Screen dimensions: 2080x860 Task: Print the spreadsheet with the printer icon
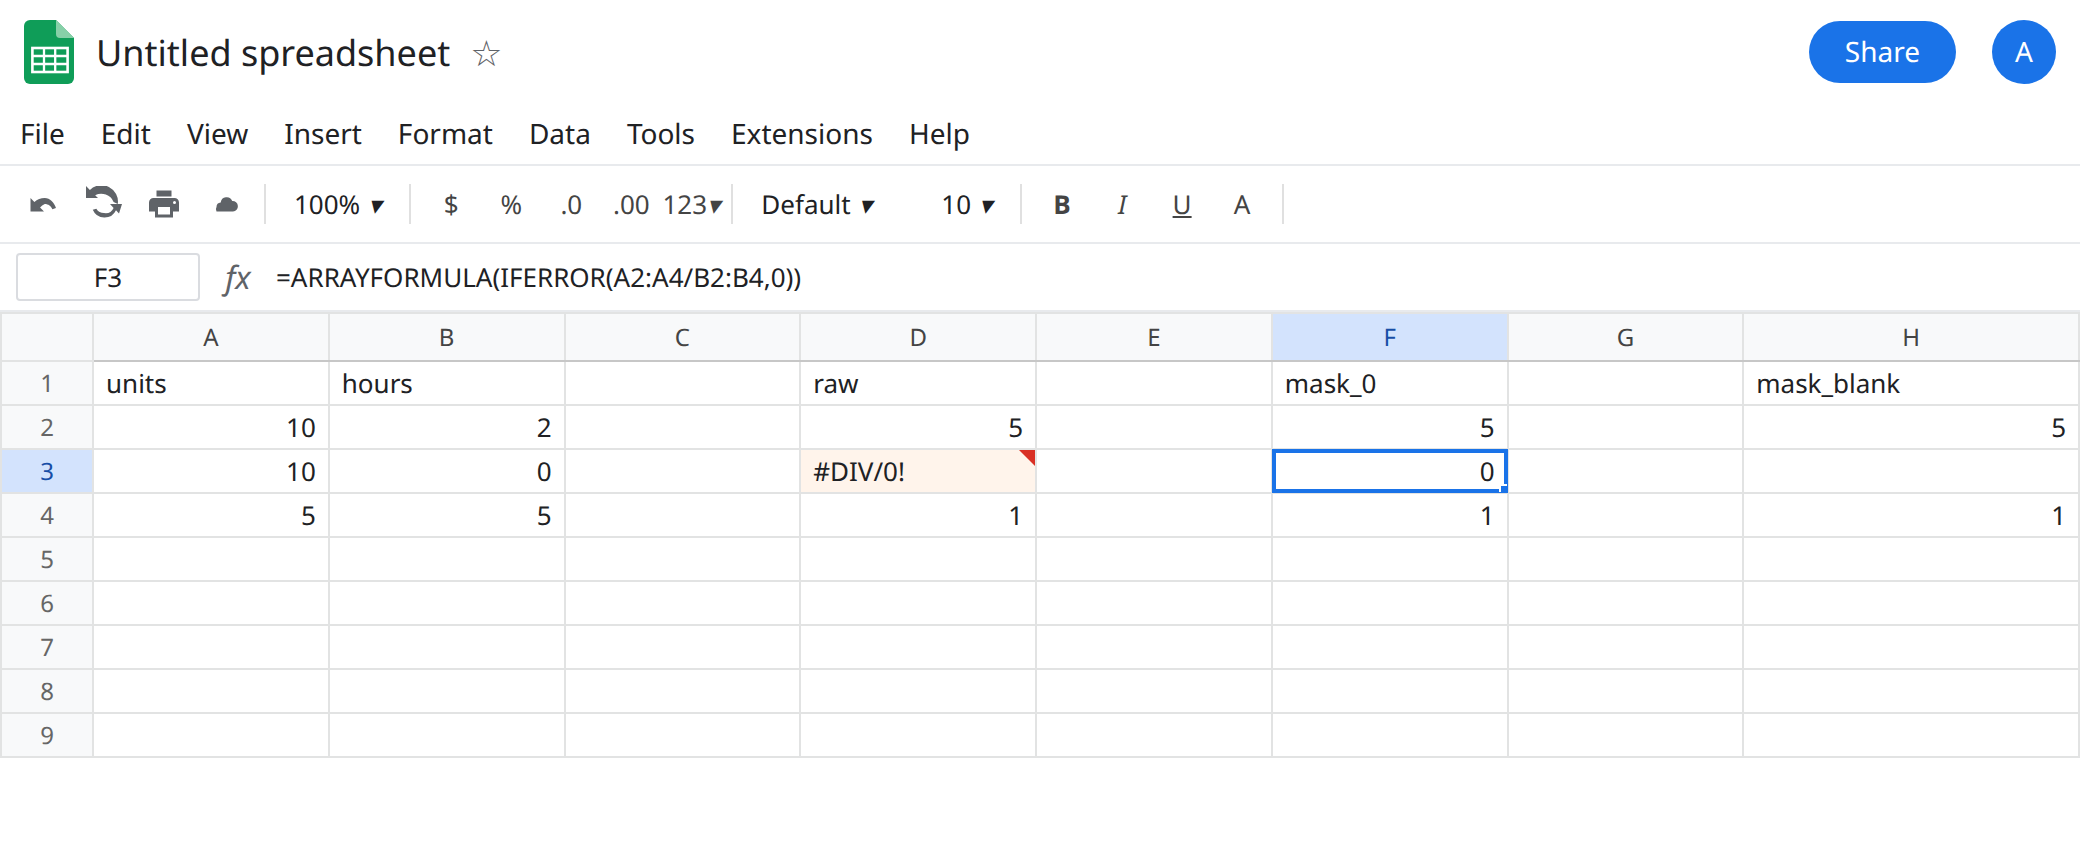(164, 205)
